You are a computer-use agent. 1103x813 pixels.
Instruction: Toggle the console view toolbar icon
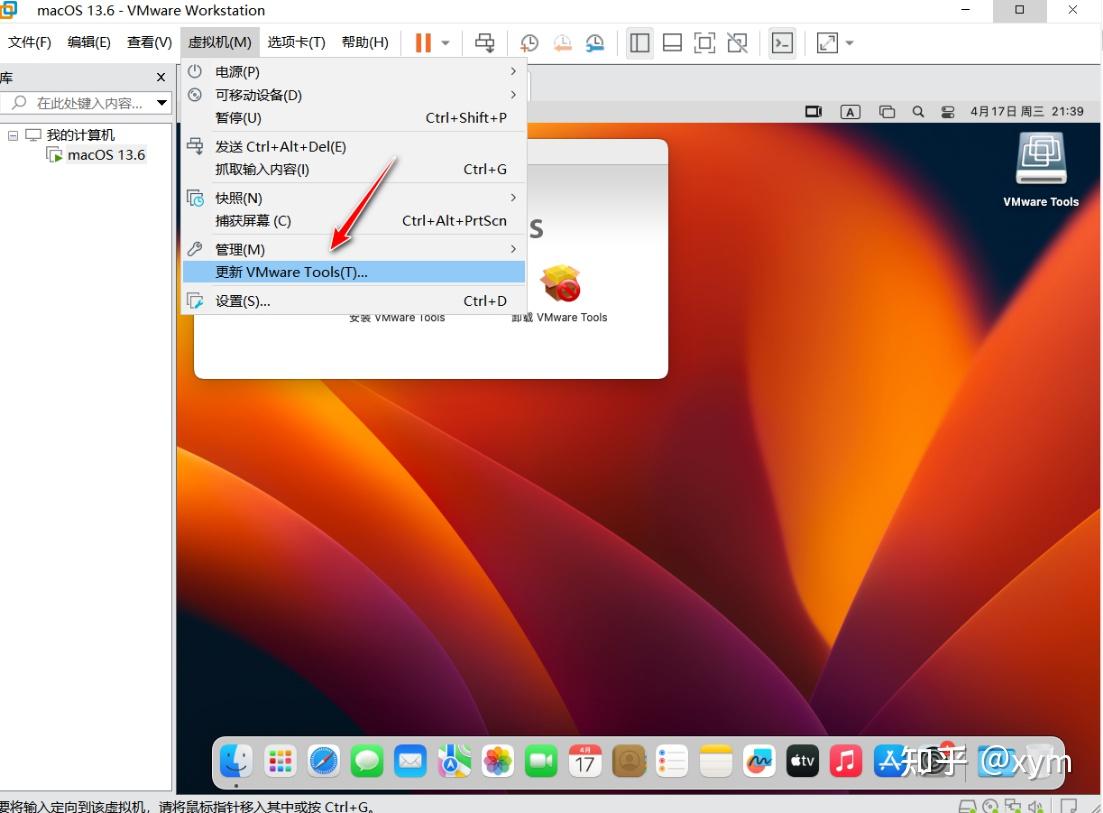[782, 43]
